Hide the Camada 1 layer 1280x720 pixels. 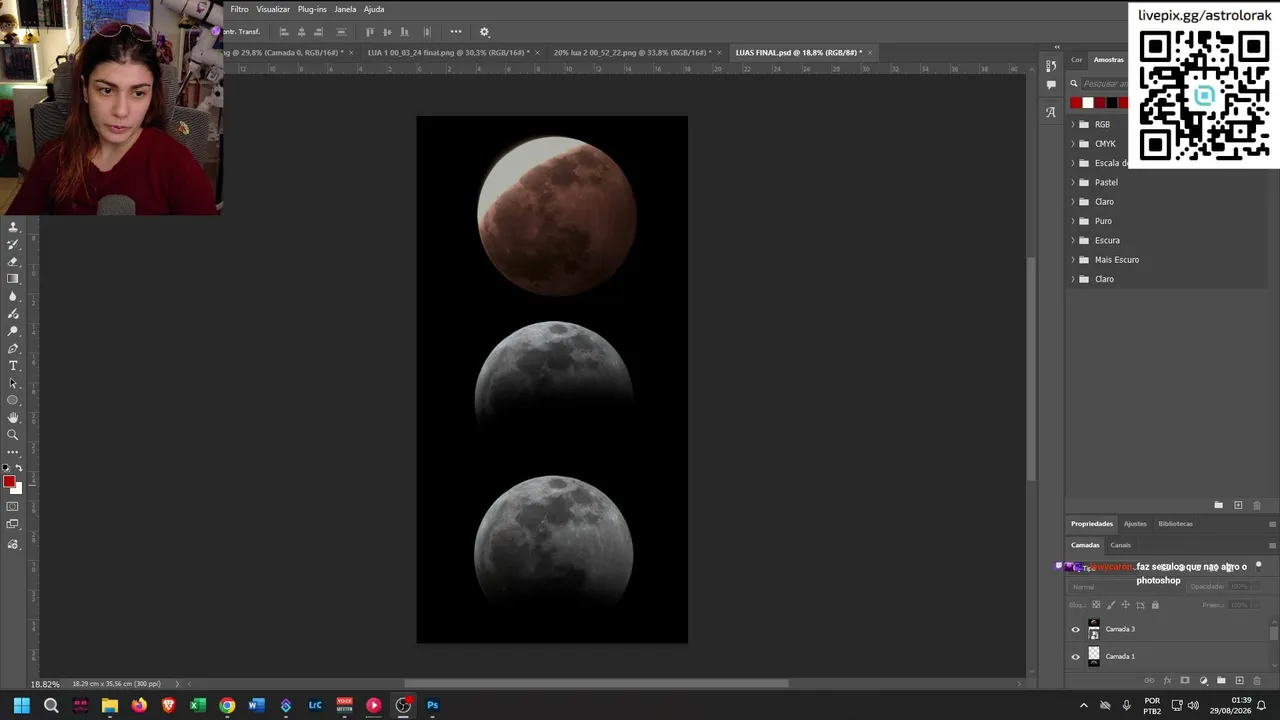tap(1076, 657)
